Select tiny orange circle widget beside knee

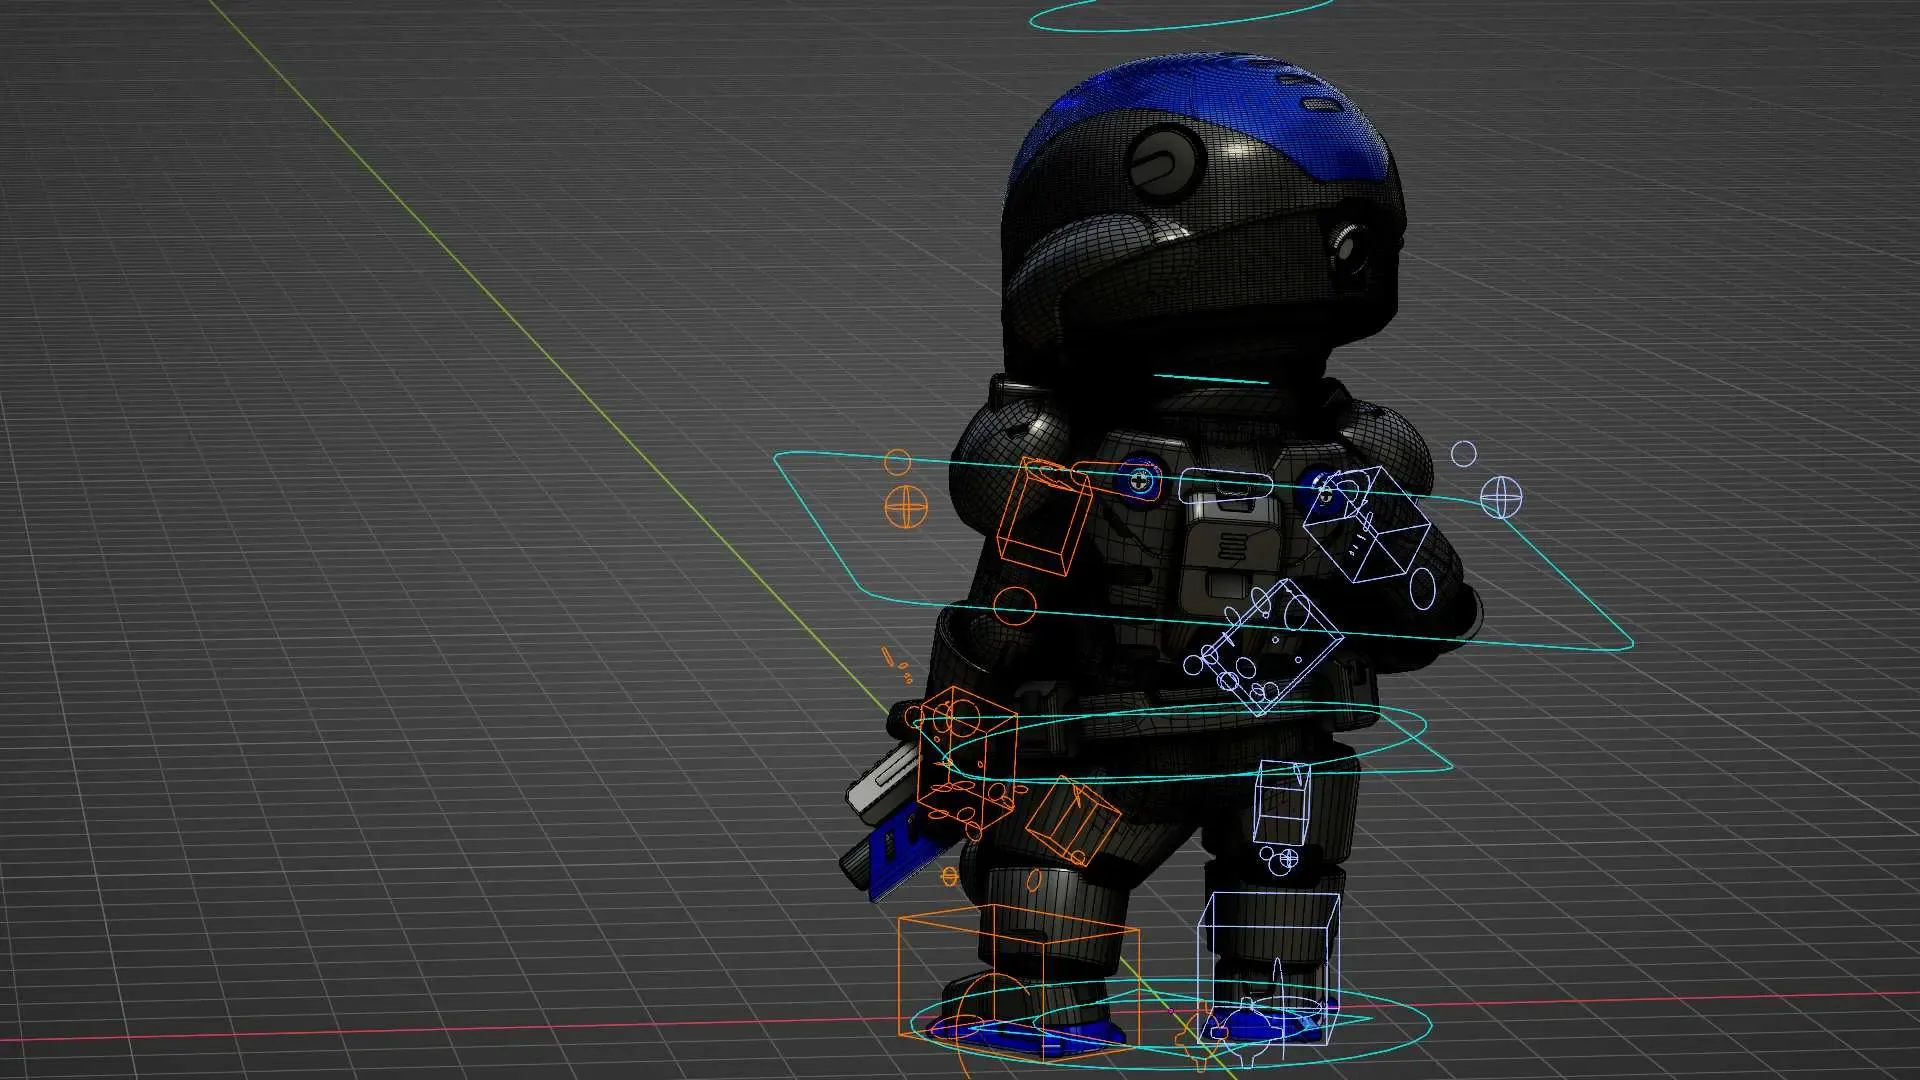[x=949, y=877]
